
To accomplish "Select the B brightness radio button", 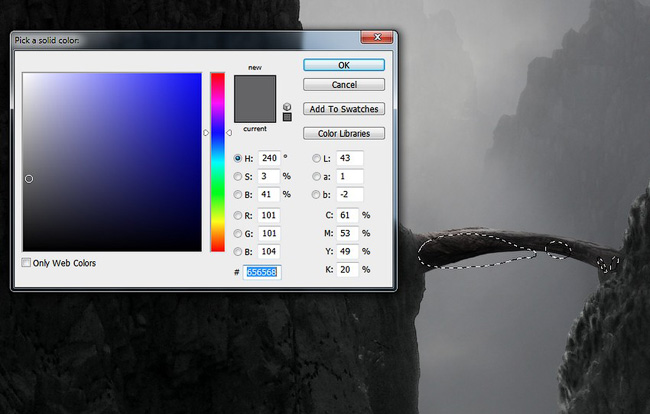I will pos(238,194).
